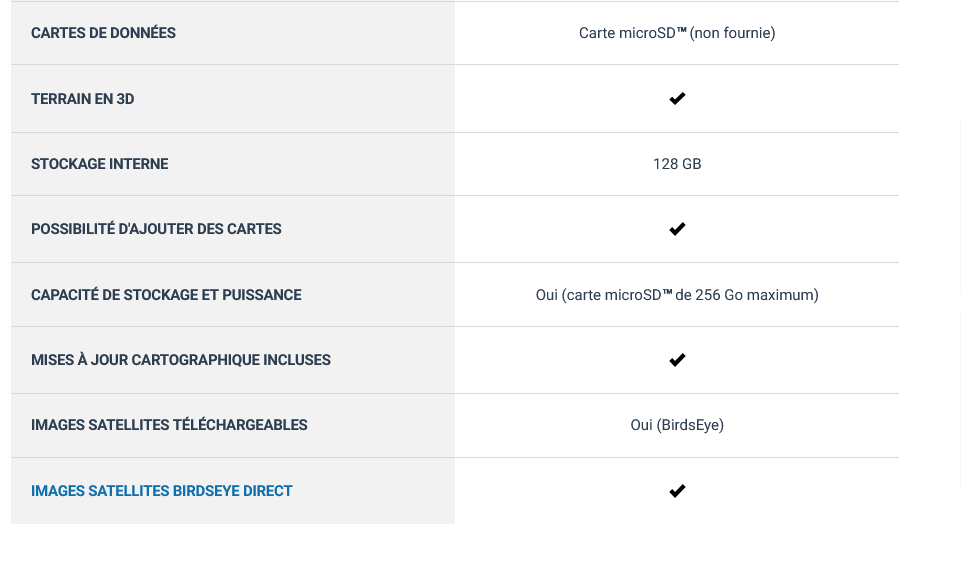The width and height of the screenshot is (961, 566).
Task: Select the Terrain en 3D row label
Action: 83,99
